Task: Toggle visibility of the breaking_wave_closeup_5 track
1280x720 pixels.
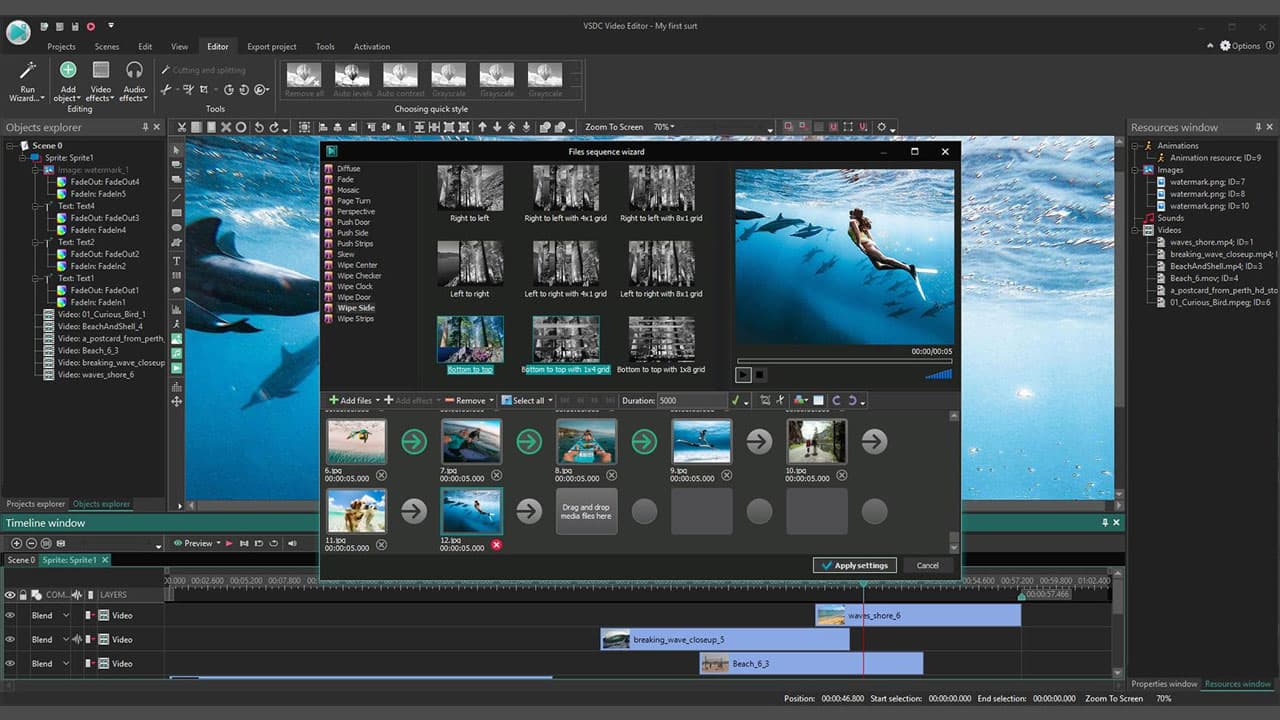Action: click(10, 639)
